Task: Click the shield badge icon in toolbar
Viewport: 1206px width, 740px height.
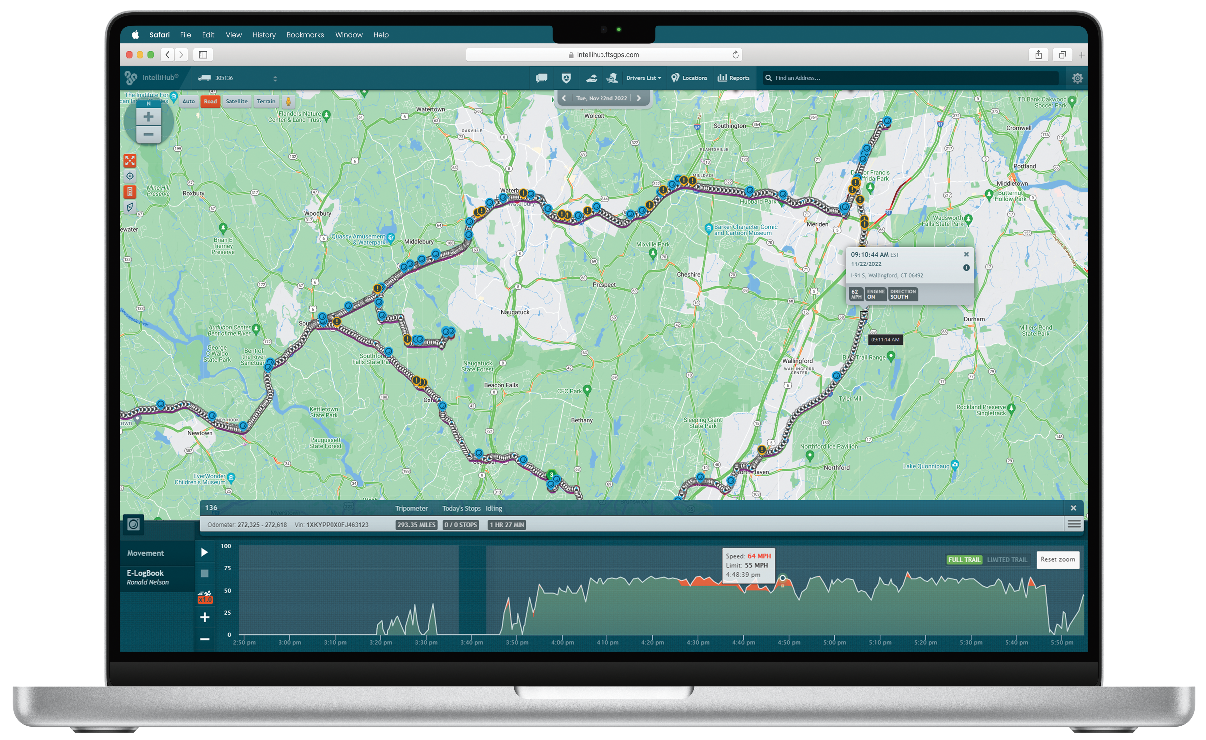Action: [x=567, y=78]
